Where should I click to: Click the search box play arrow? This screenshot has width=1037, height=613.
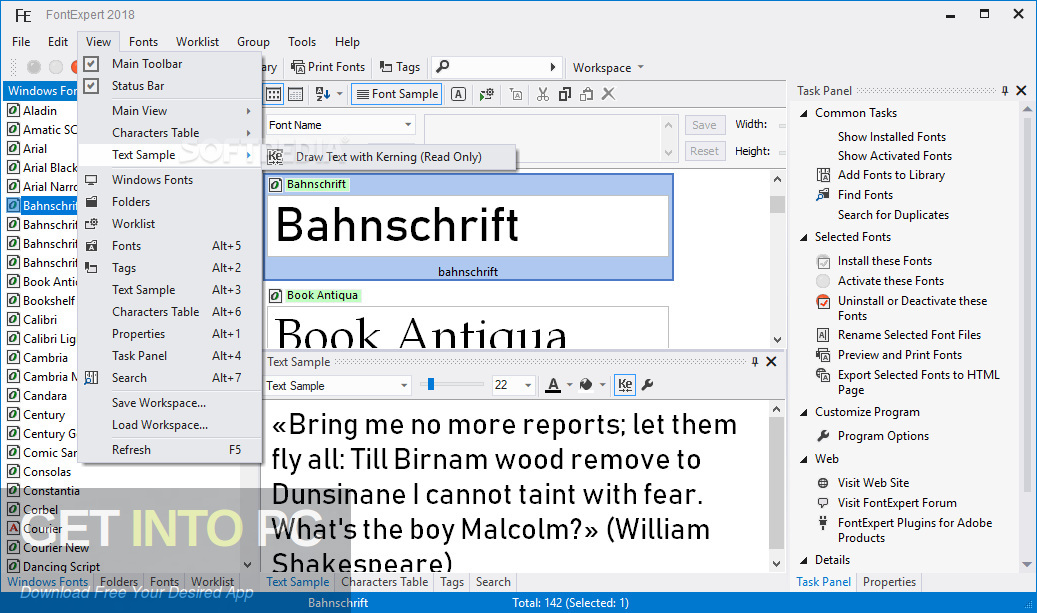[x=553, y=67]
